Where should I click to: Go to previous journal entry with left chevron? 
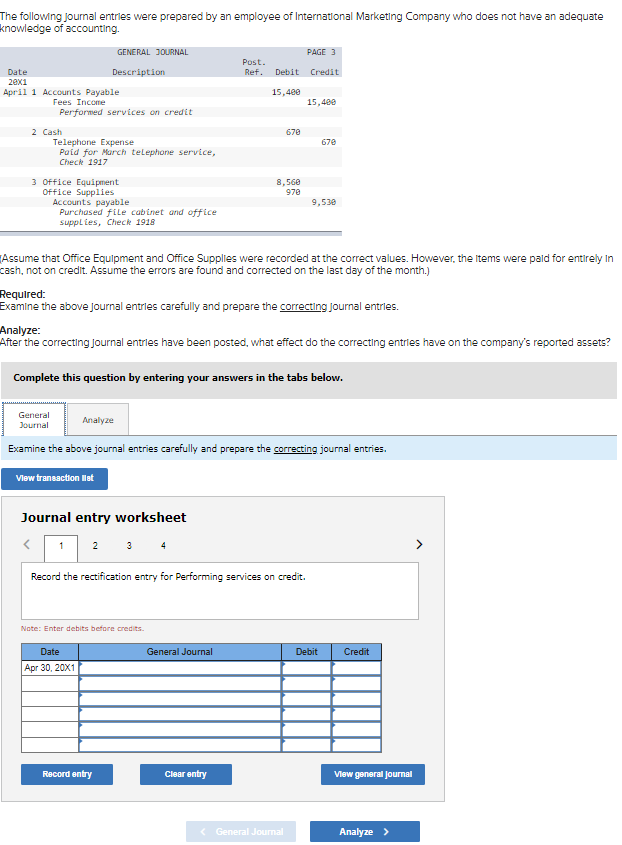coord(26,544)
